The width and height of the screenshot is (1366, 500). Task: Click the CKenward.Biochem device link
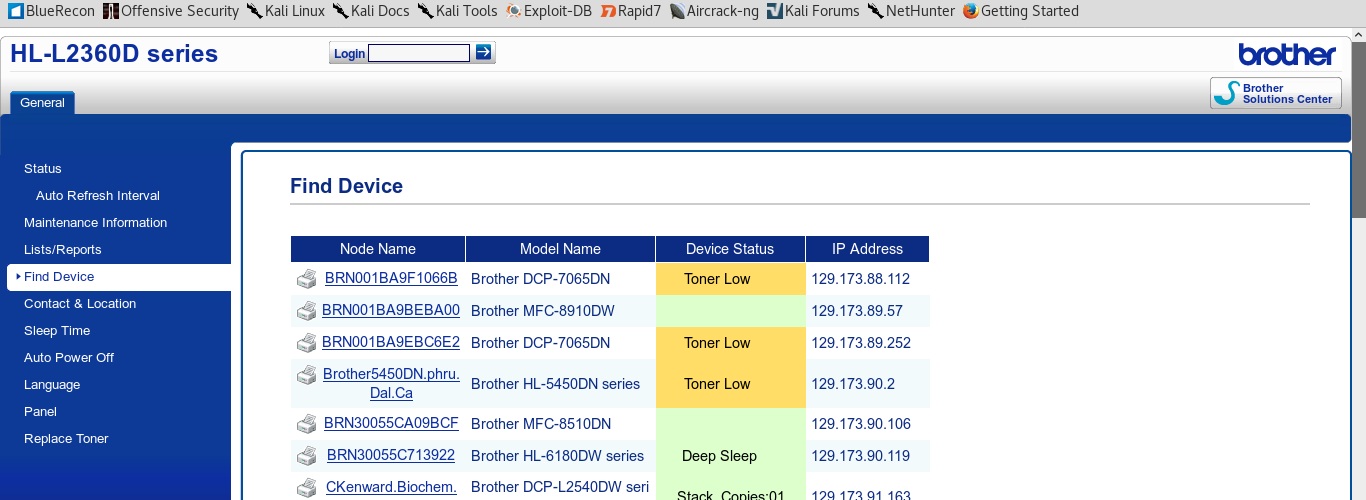[391, 487]
